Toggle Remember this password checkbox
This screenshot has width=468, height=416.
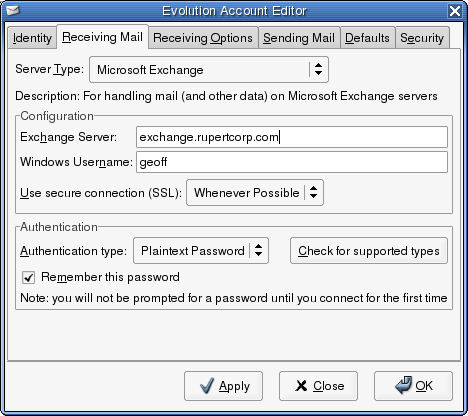click(x=28, y=277)
